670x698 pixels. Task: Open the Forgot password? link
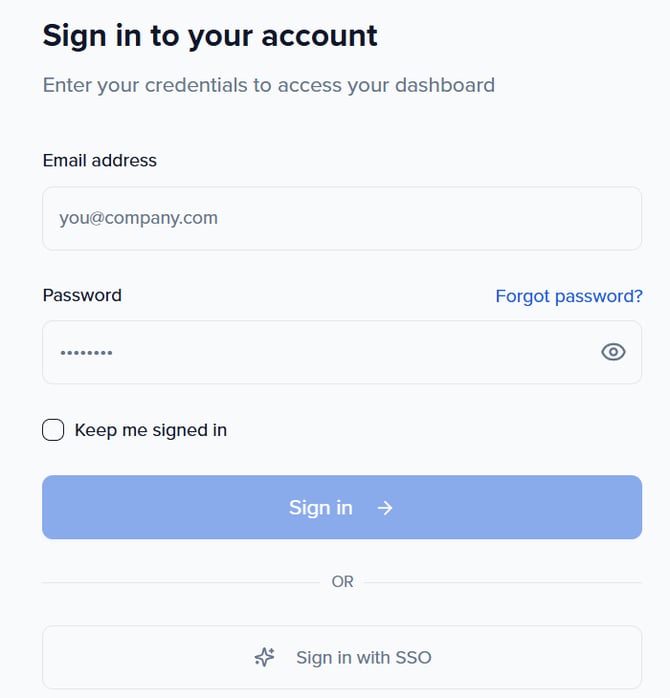coord(568,296)
